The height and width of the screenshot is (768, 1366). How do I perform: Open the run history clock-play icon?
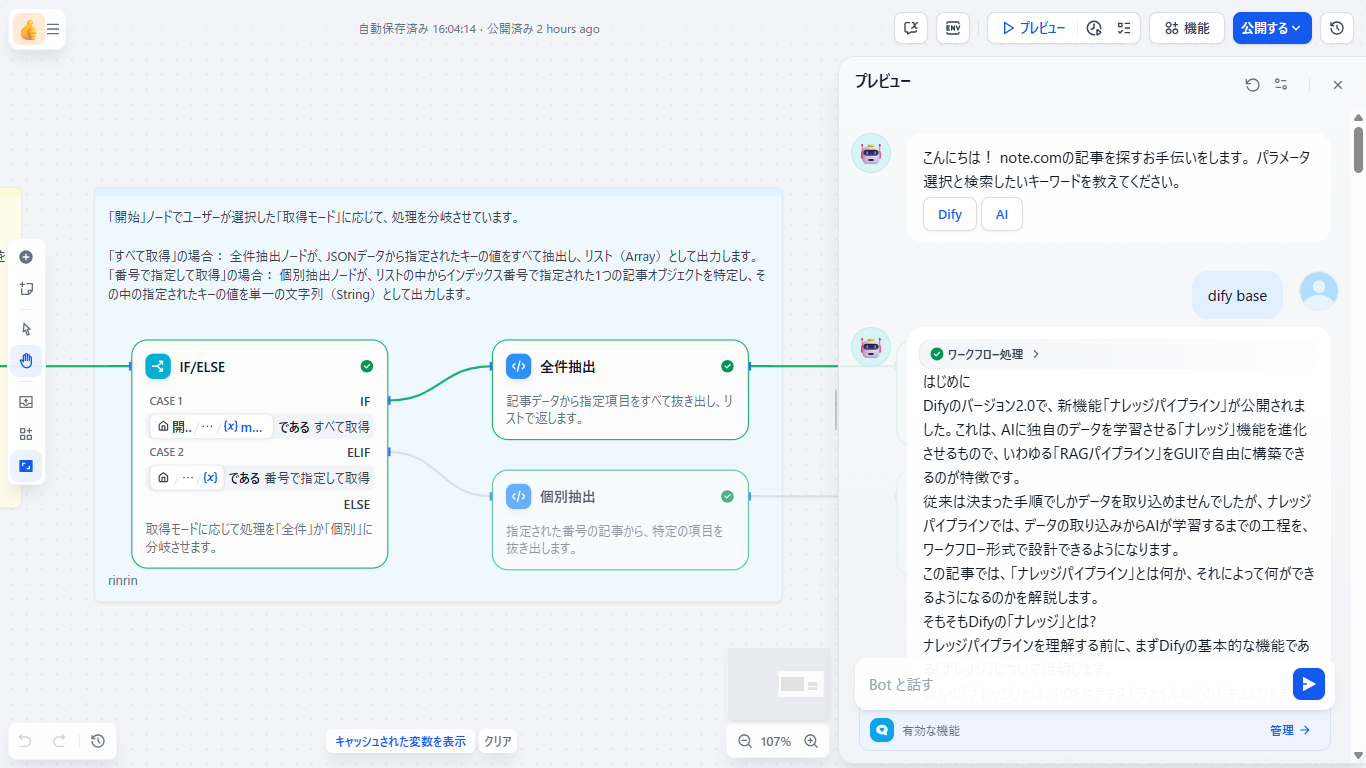pyautogui.click(x=1094, y=28)
